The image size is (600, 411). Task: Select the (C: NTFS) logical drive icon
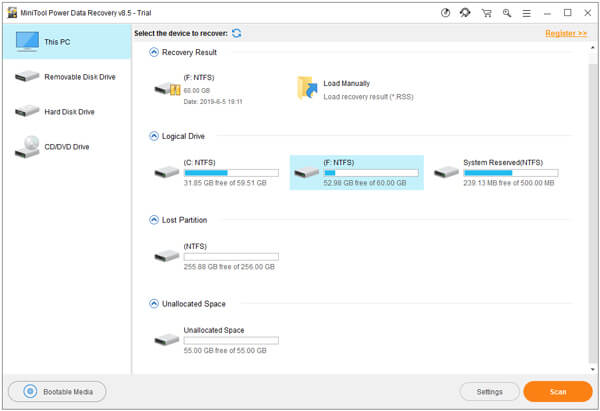(x=167, y=172)
